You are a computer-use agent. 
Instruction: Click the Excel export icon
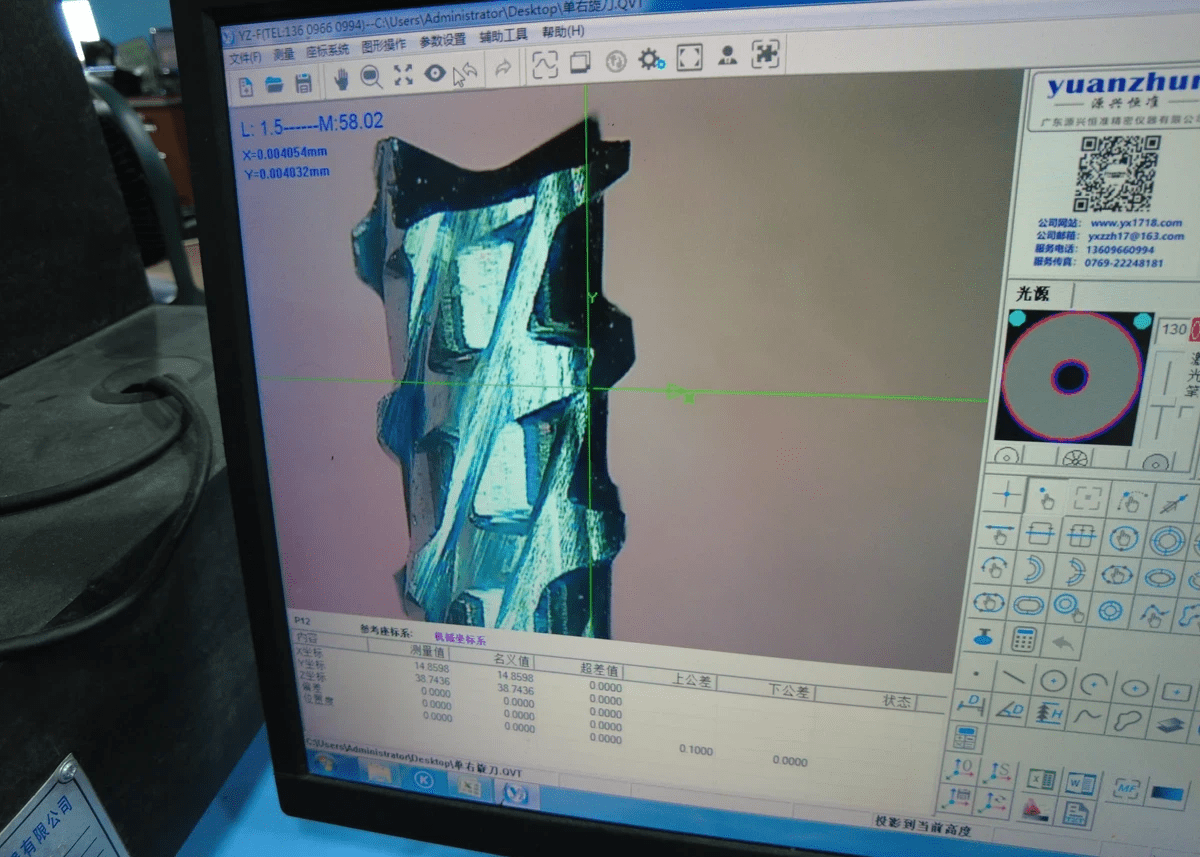click(1042, 780)
